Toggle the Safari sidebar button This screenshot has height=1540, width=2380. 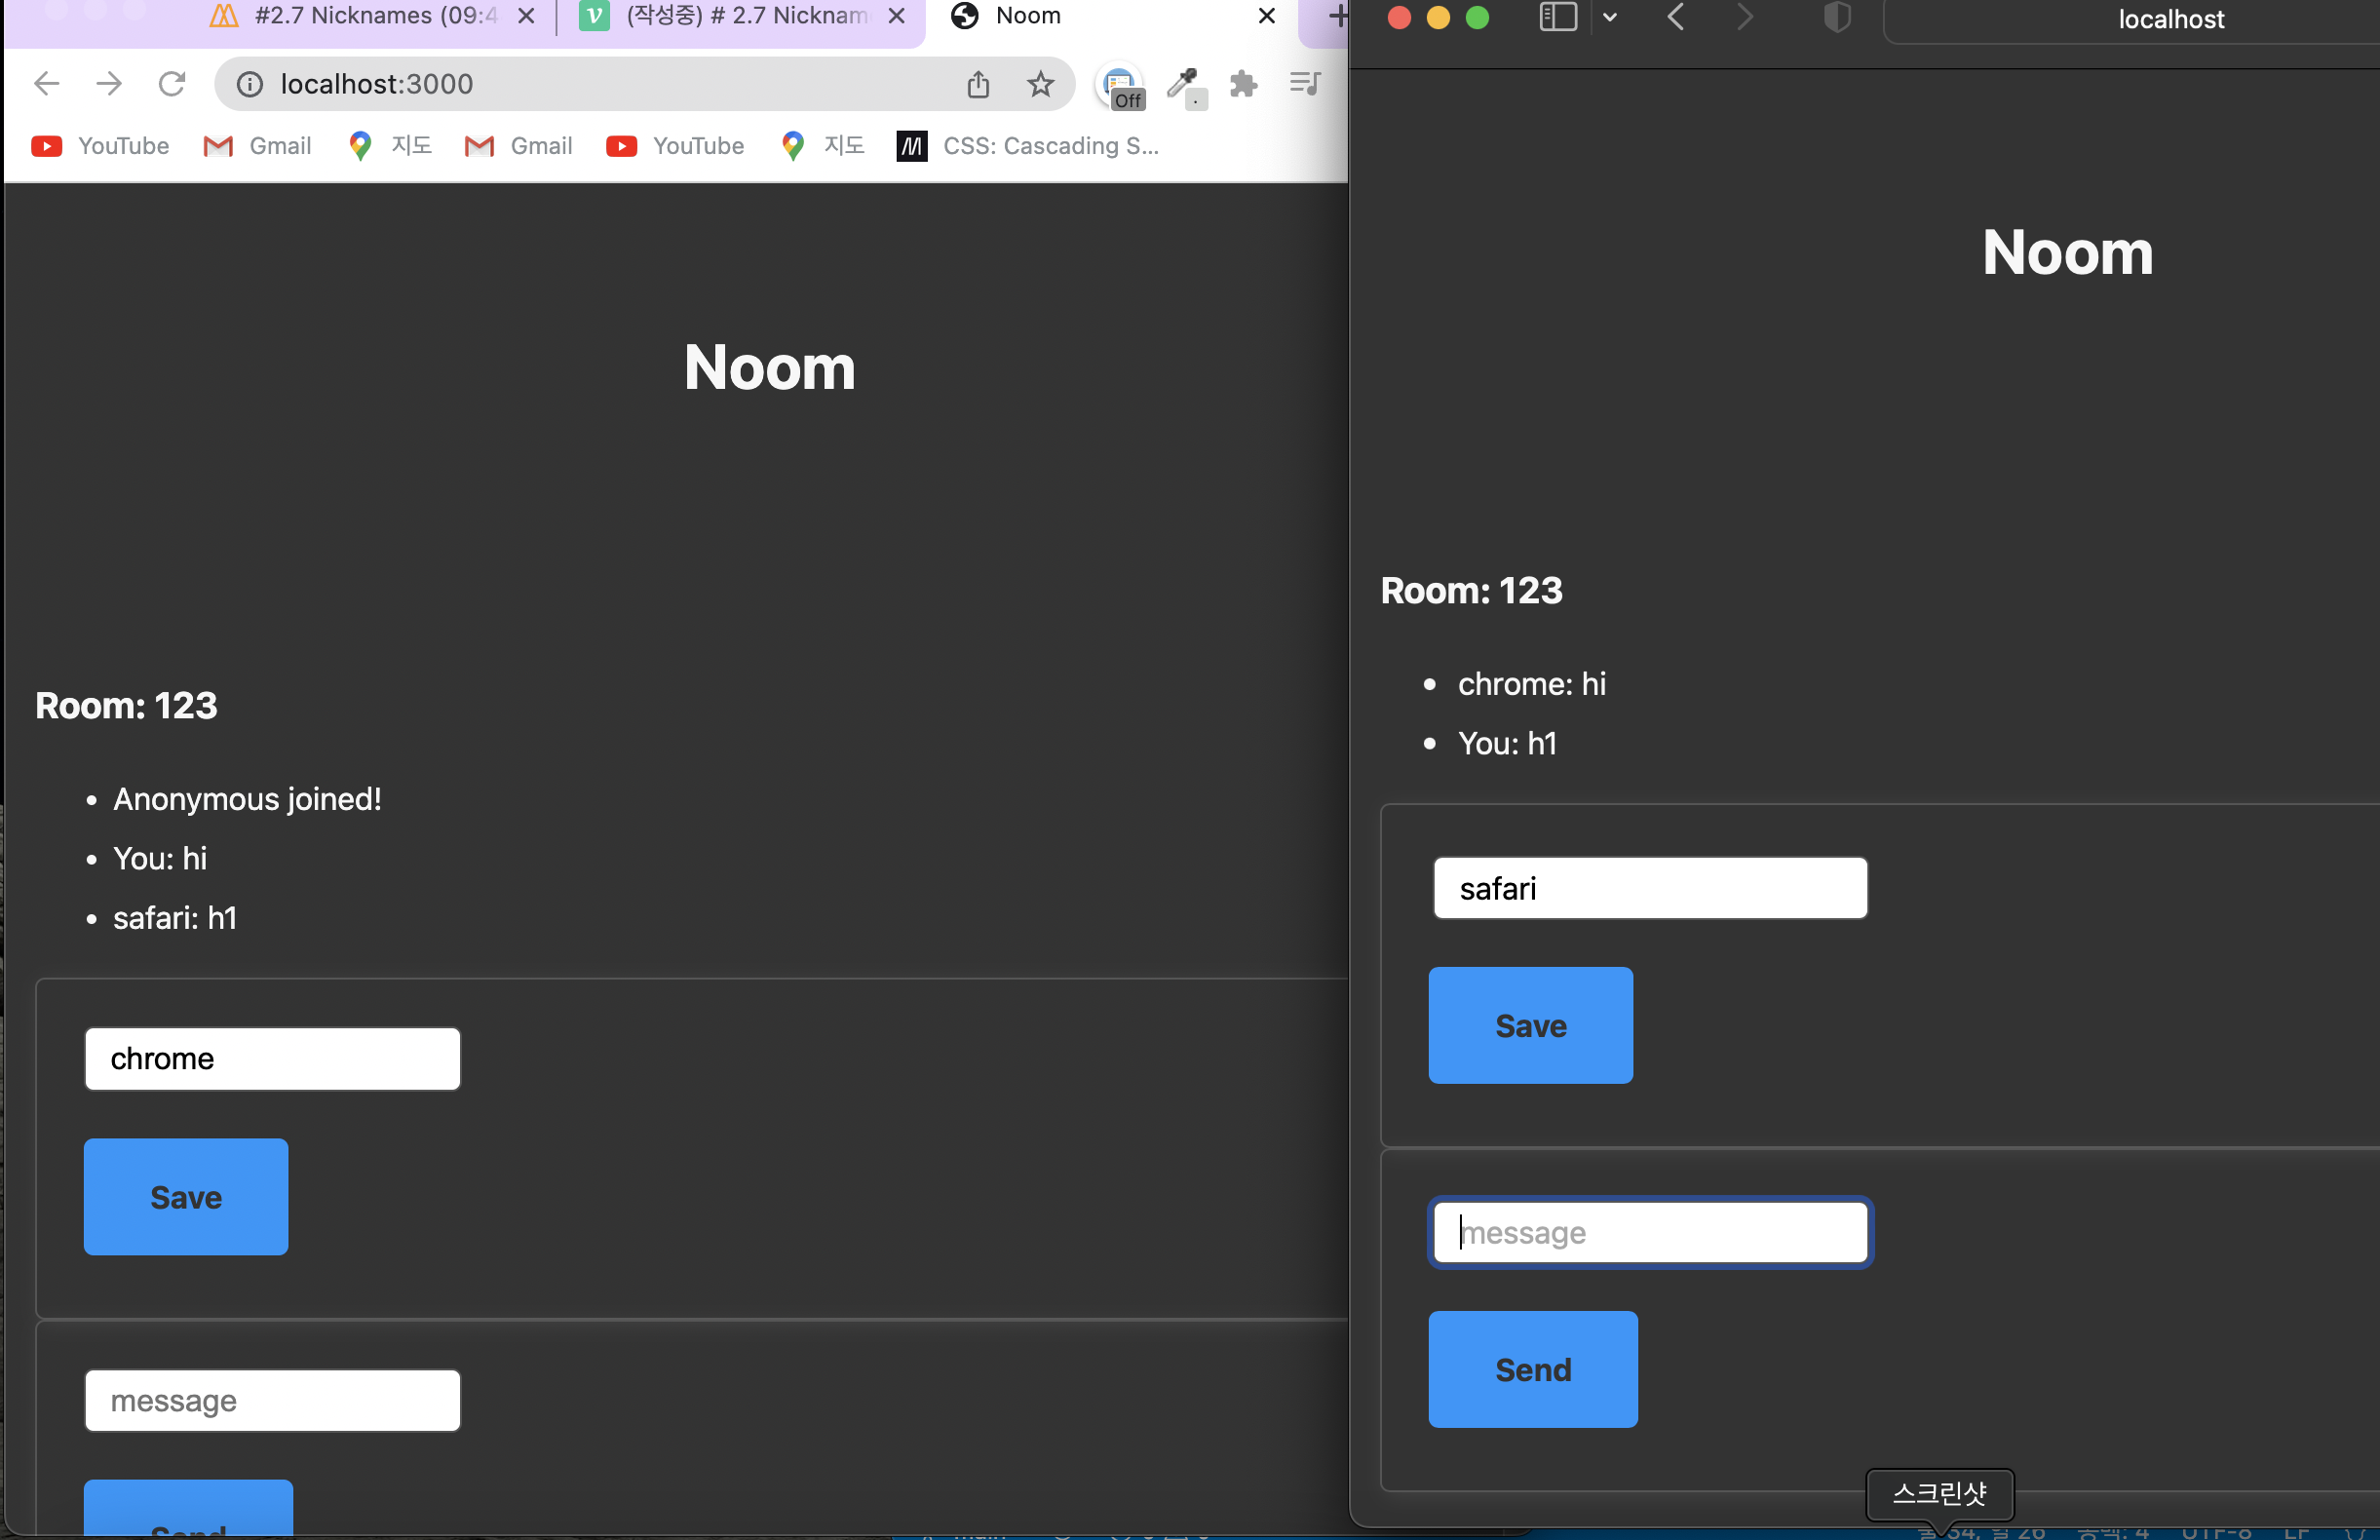(1557, 17)
